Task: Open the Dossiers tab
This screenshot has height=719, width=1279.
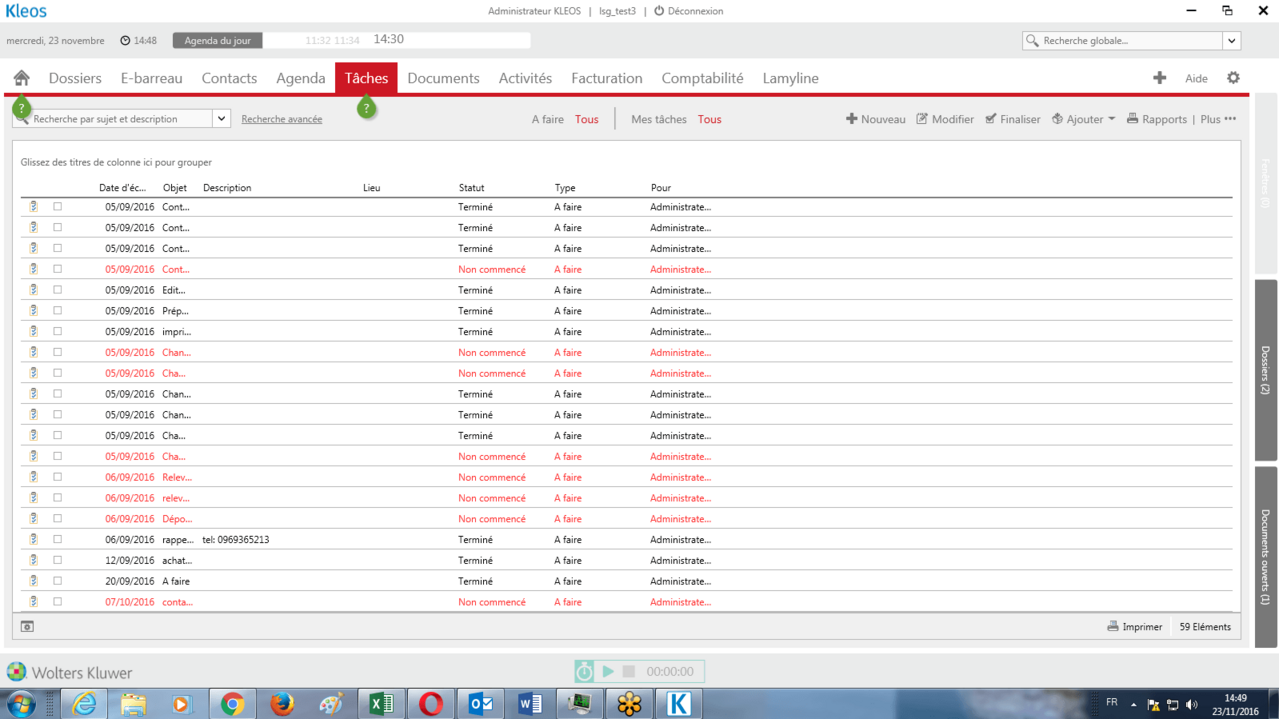Action: coord(75,78)
